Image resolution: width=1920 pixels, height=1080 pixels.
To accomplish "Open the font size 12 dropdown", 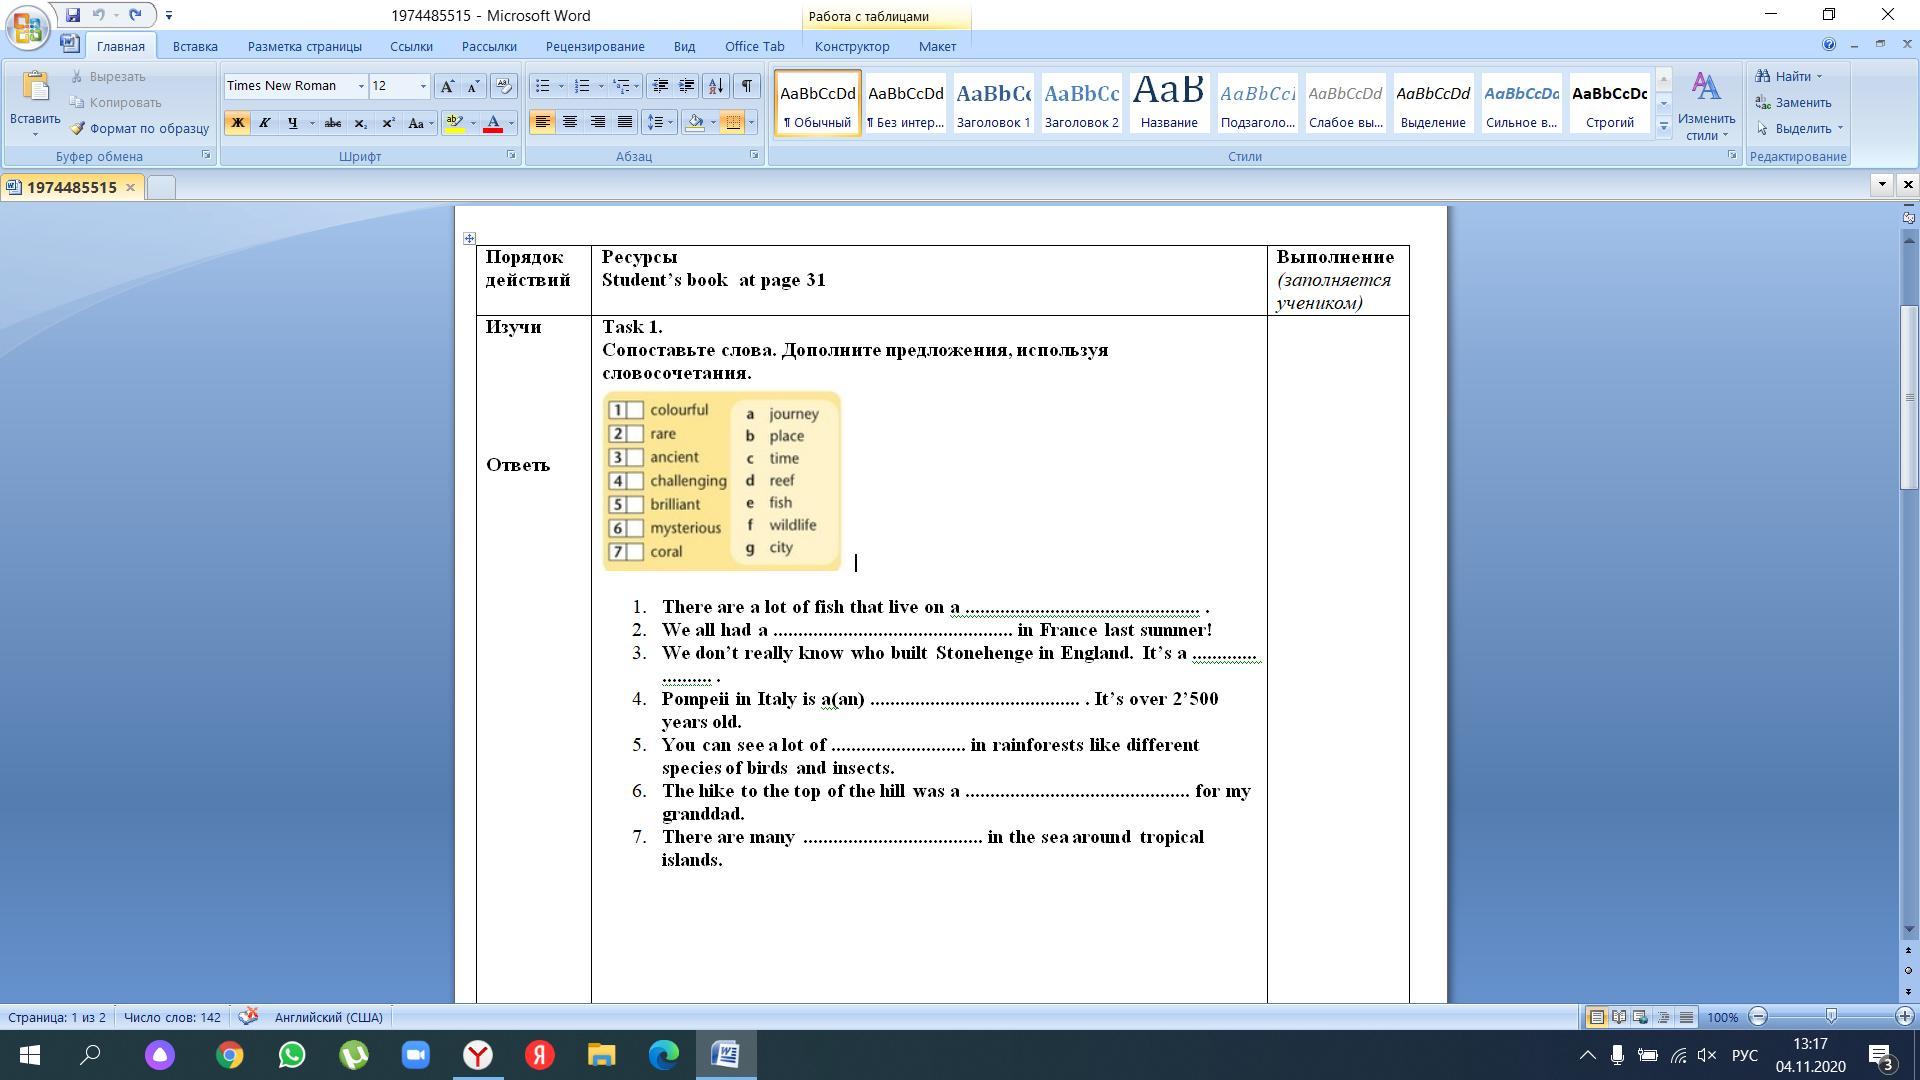I will coord(423,86).
